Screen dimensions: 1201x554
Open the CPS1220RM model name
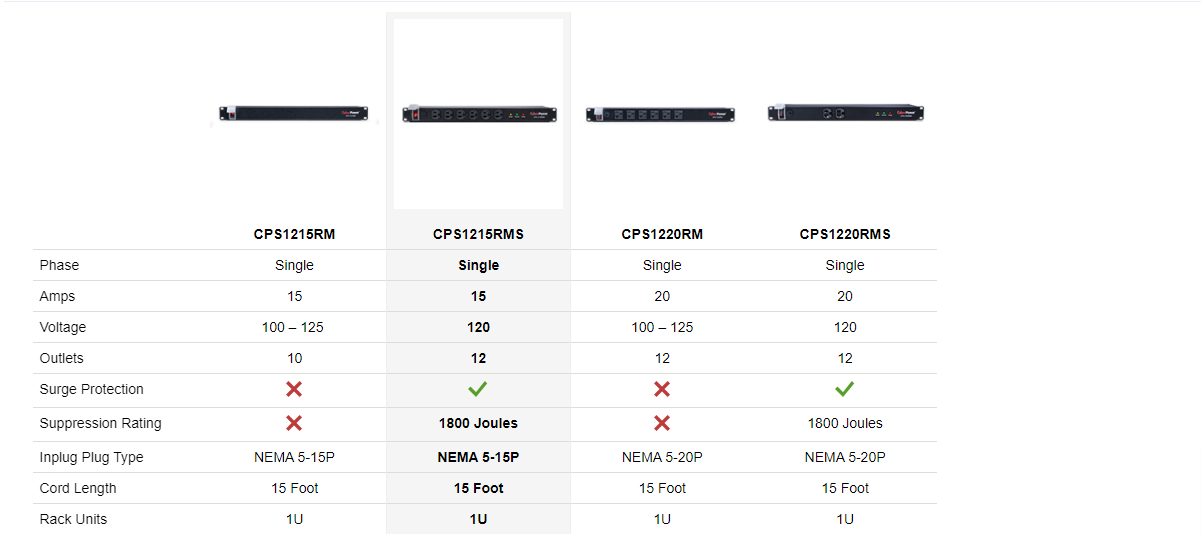pos(662,235)
